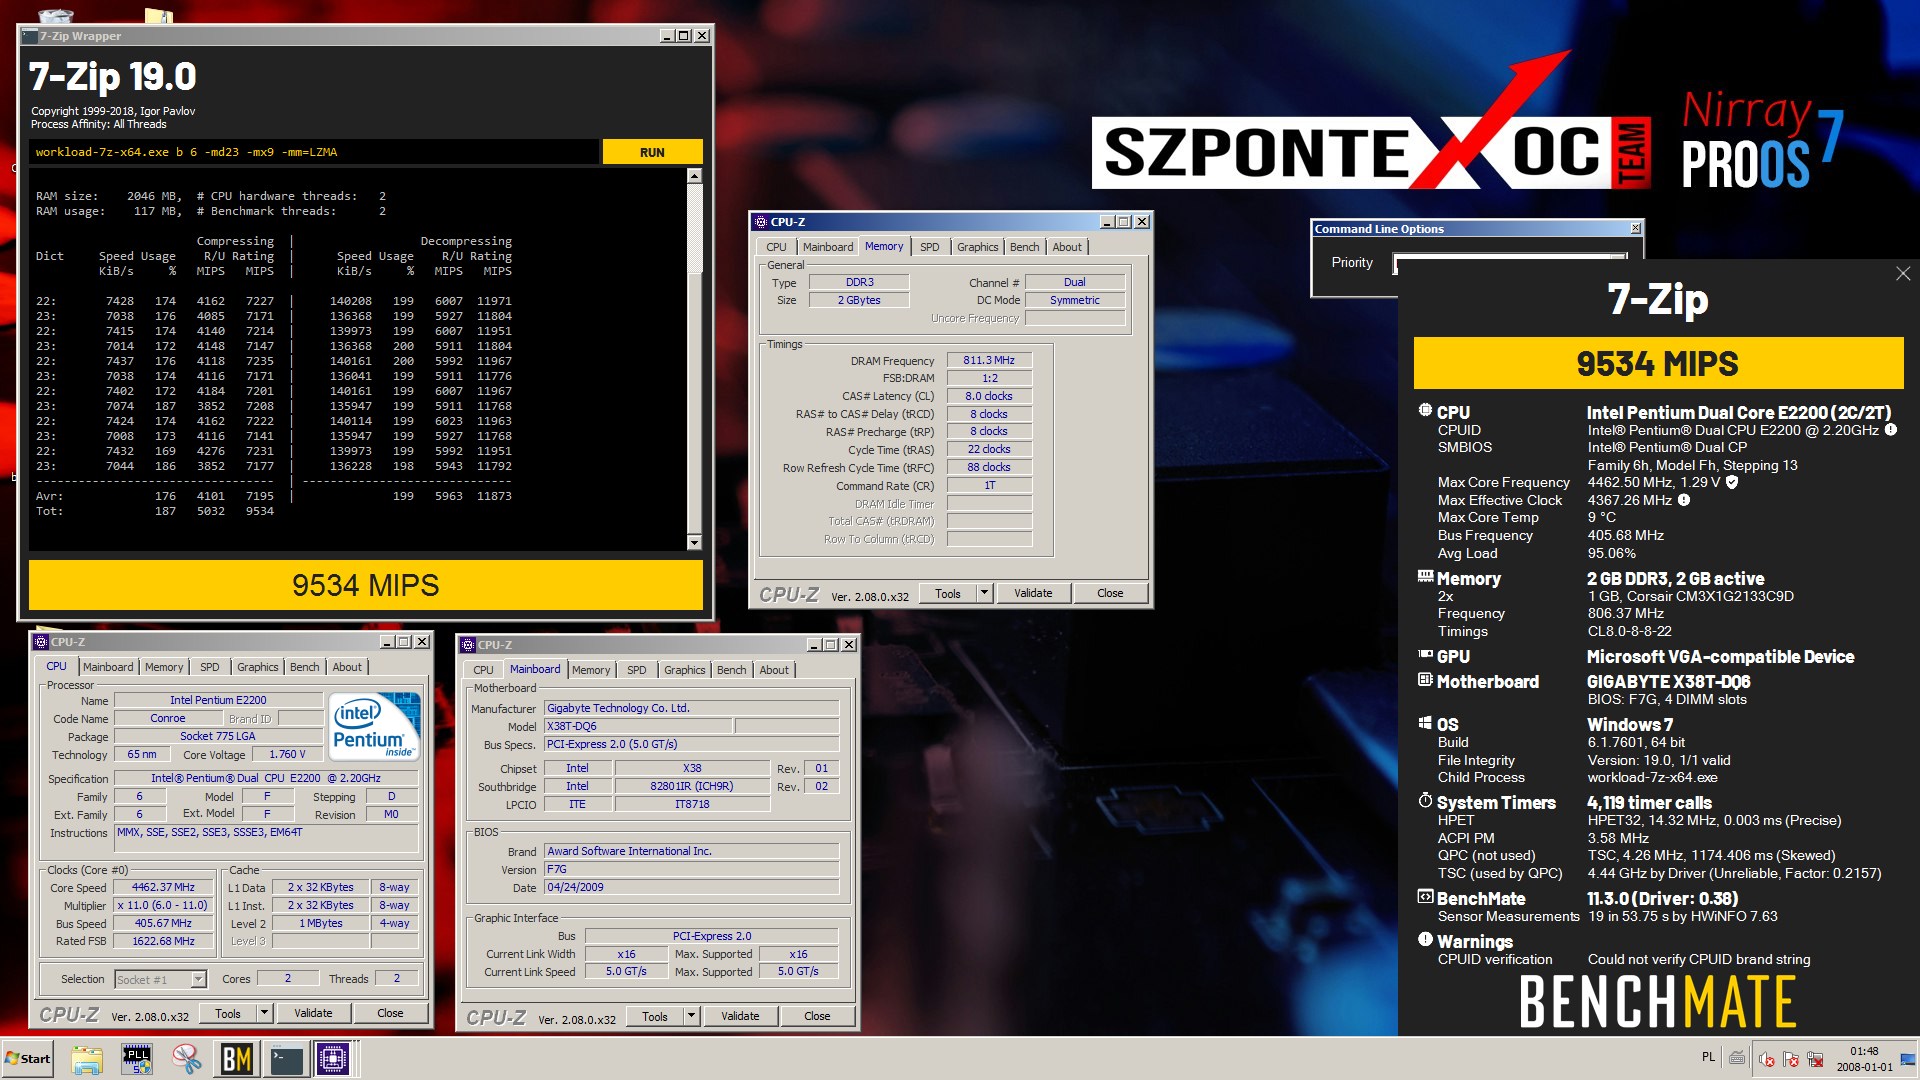Screen dimensions: 1920x1080
Task: Open the Tools dropdown arrow in Mainboard CPU-Z window
Action: 691,1016
